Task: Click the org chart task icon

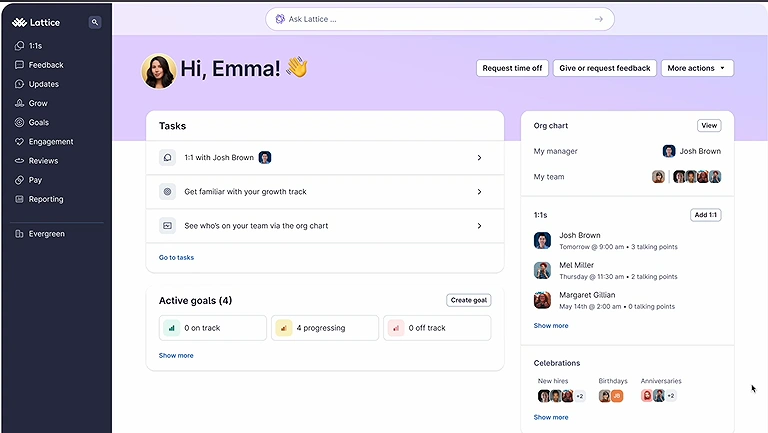Action: (x=168, y=226)
